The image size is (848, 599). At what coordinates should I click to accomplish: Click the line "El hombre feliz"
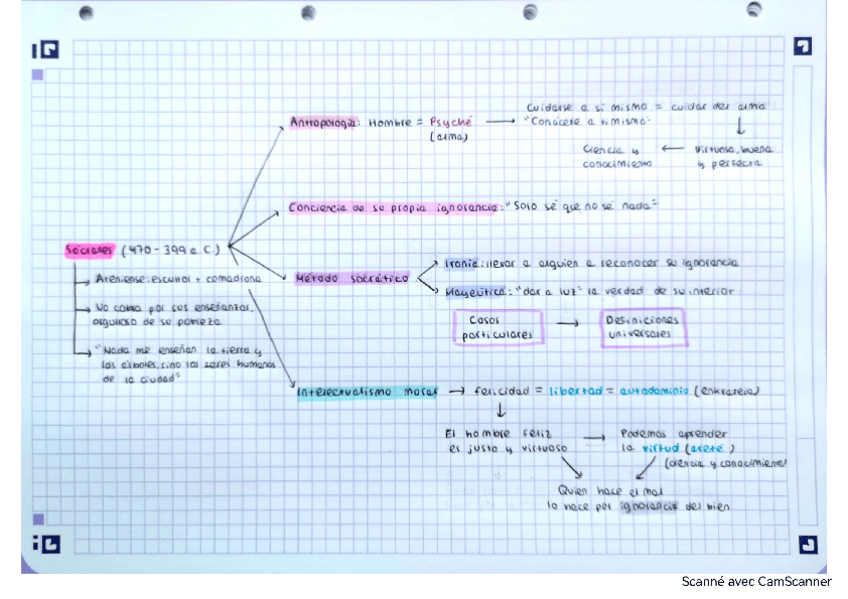498,434
